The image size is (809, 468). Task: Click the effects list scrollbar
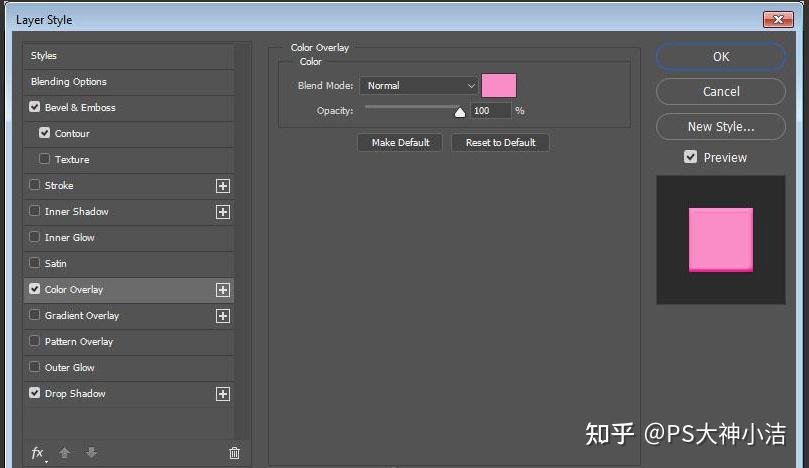(242, 240)
